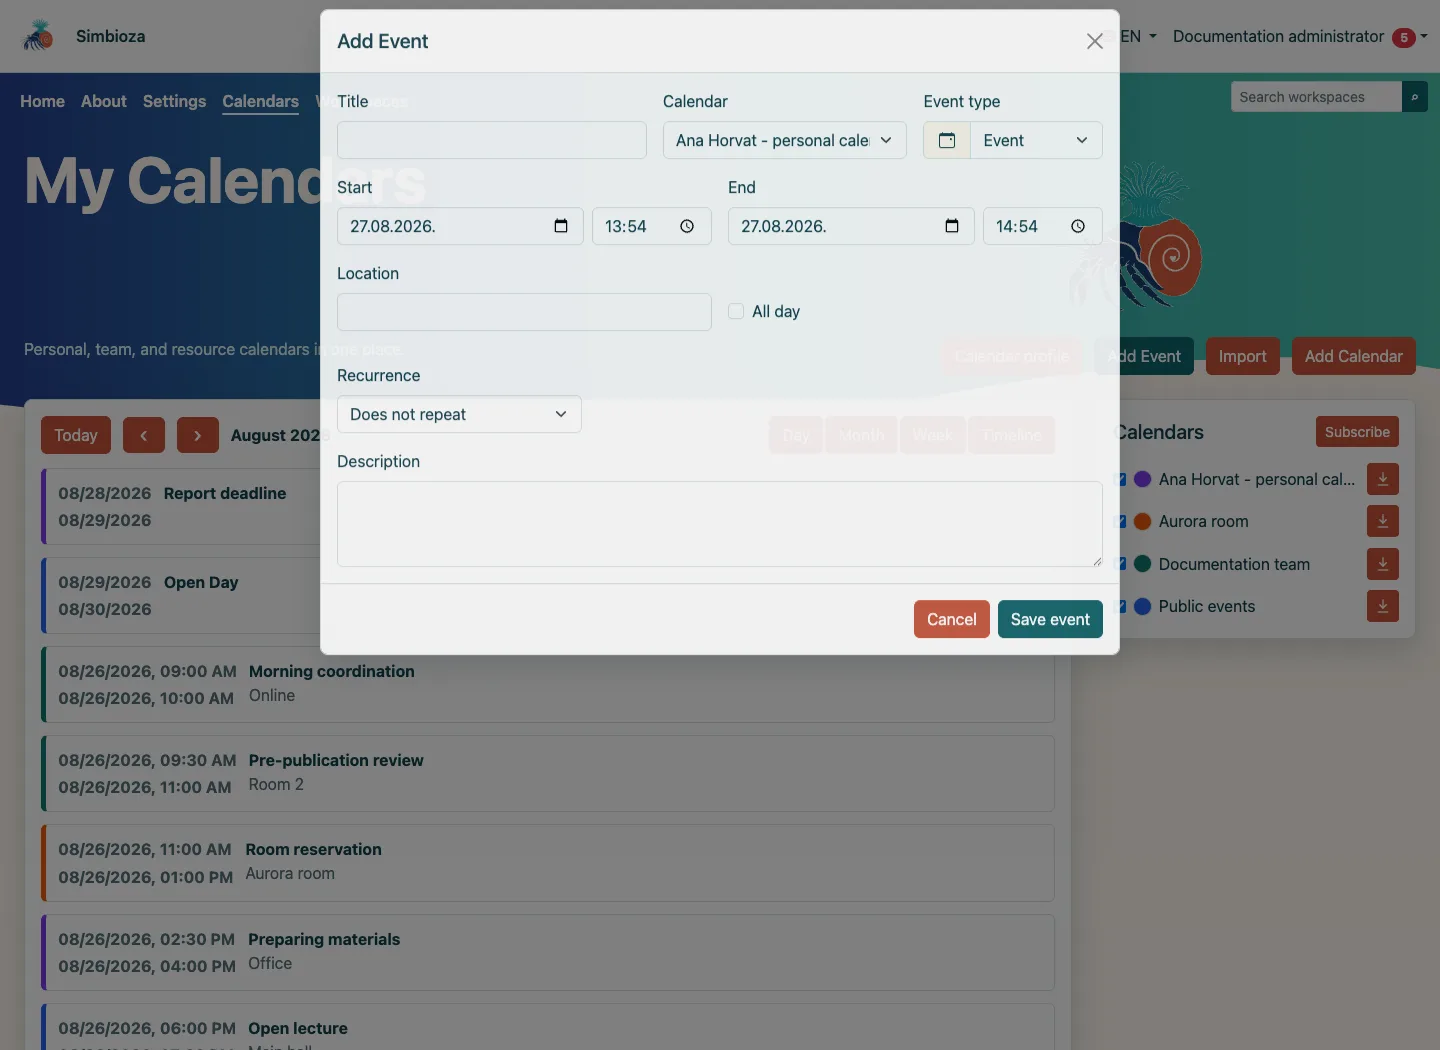Focus the event Title input field
This screenshot has width=1440, height=1050.
(492, 140)
